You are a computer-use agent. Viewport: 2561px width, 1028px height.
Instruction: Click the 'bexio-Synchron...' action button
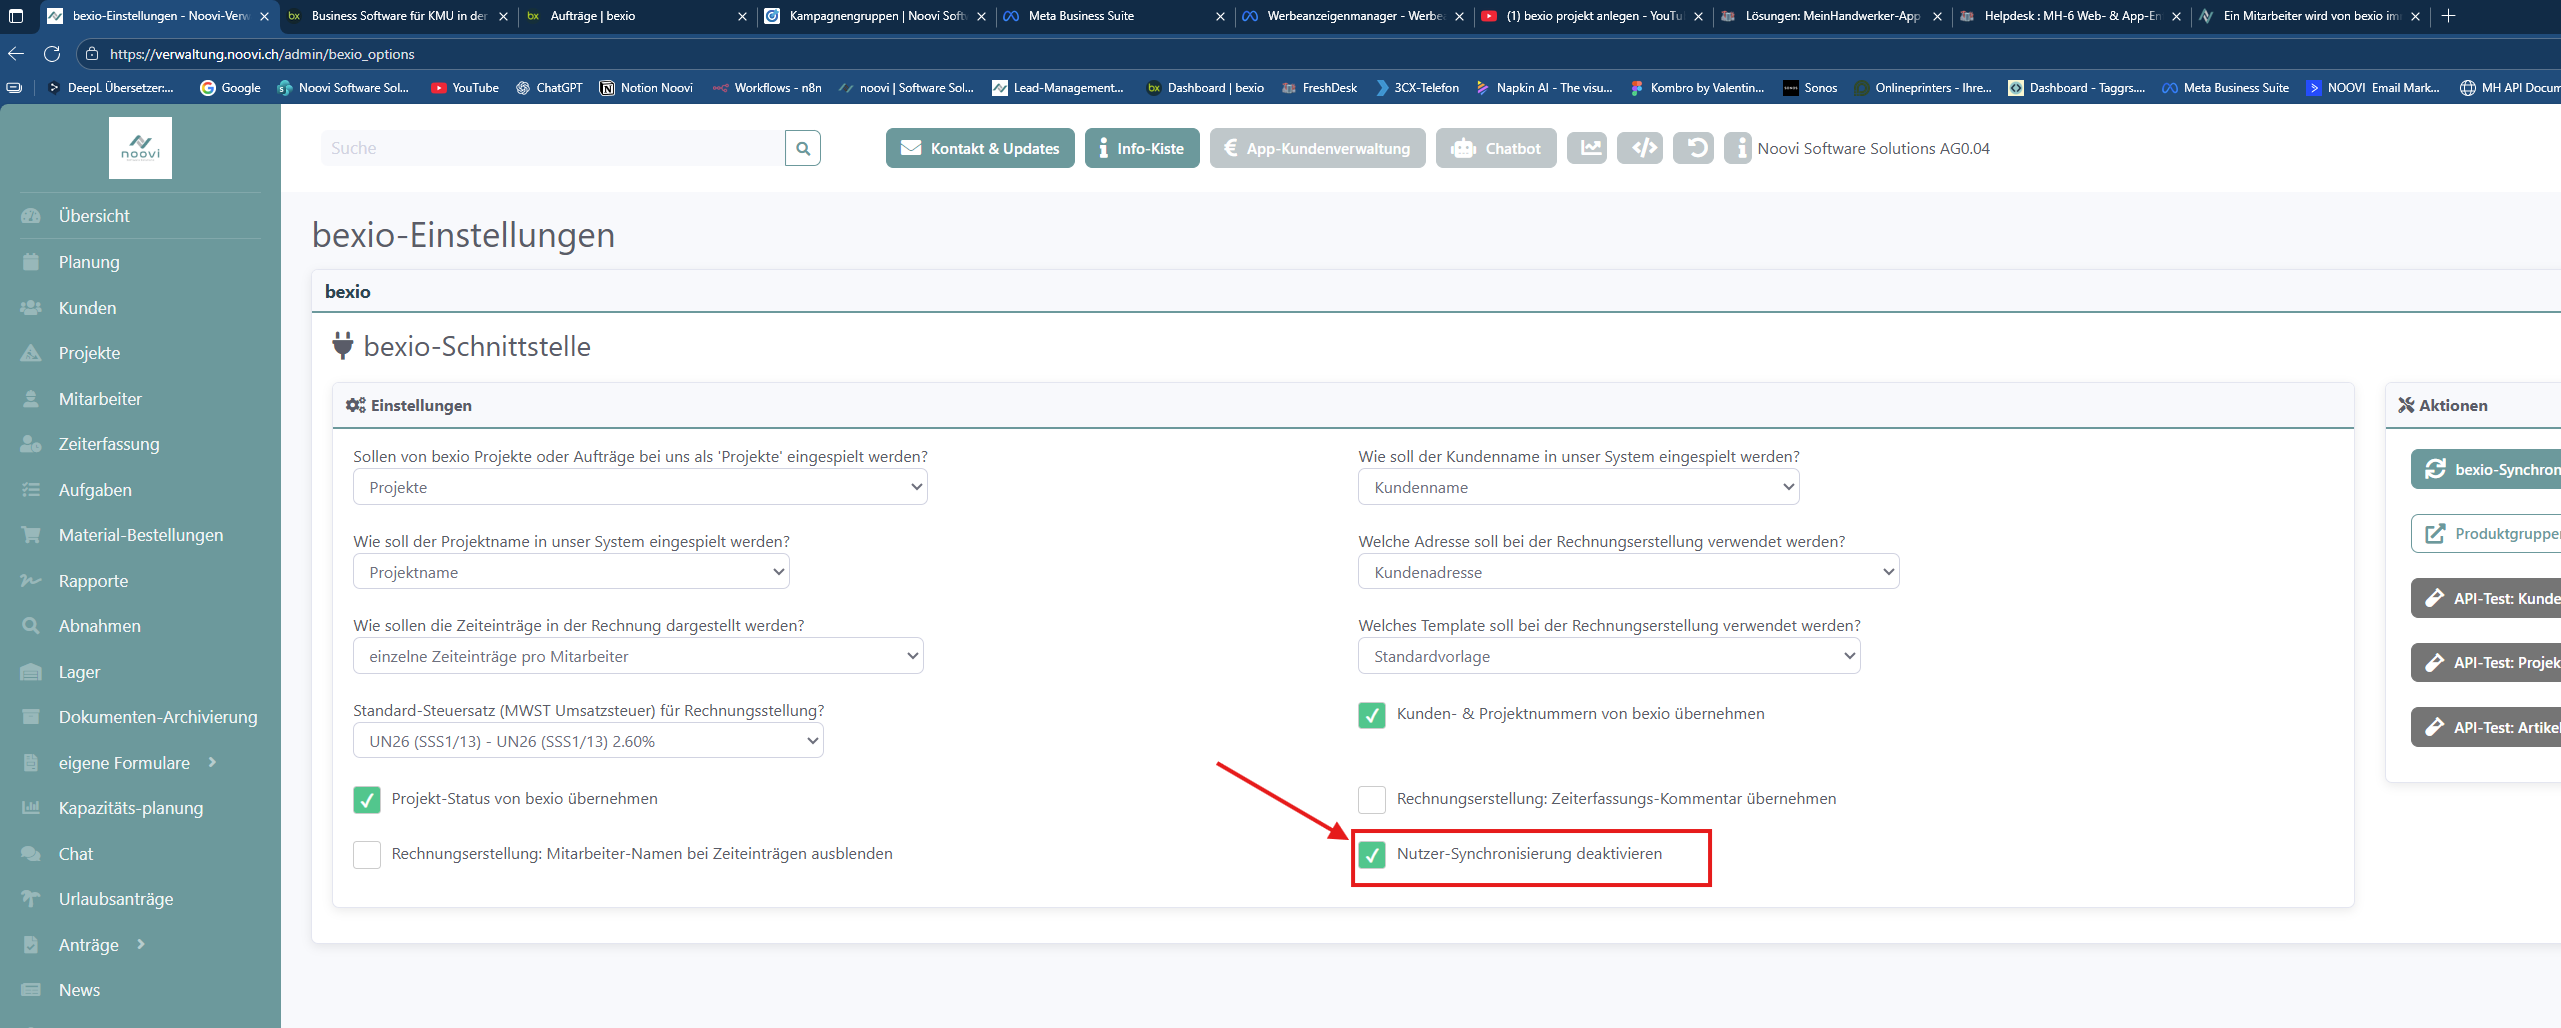click(2486, 469)
